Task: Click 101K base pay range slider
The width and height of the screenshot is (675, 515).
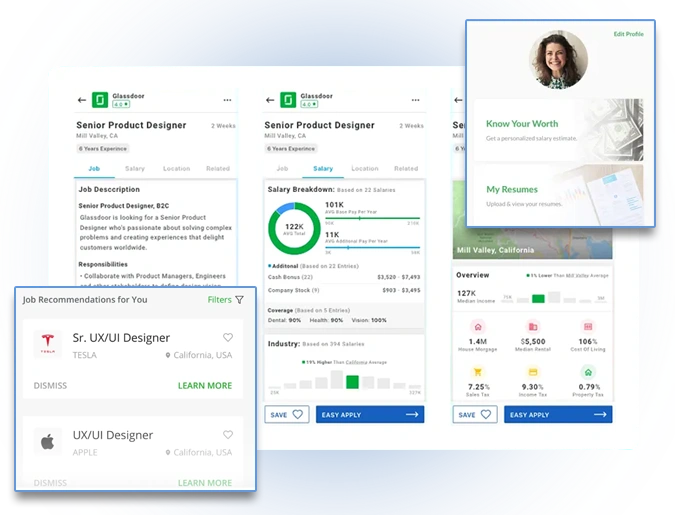Action: pyautogui.click(x=372, y=218)
